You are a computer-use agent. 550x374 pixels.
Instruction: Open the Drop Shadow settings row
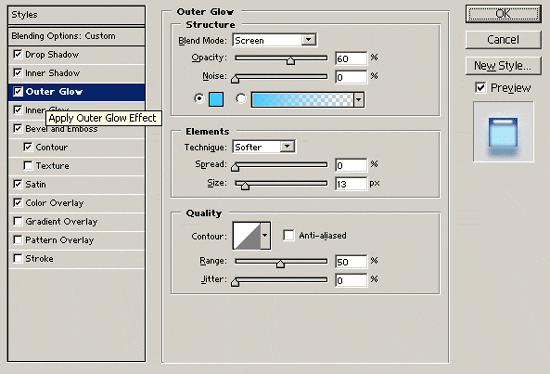tap(76, 55)
